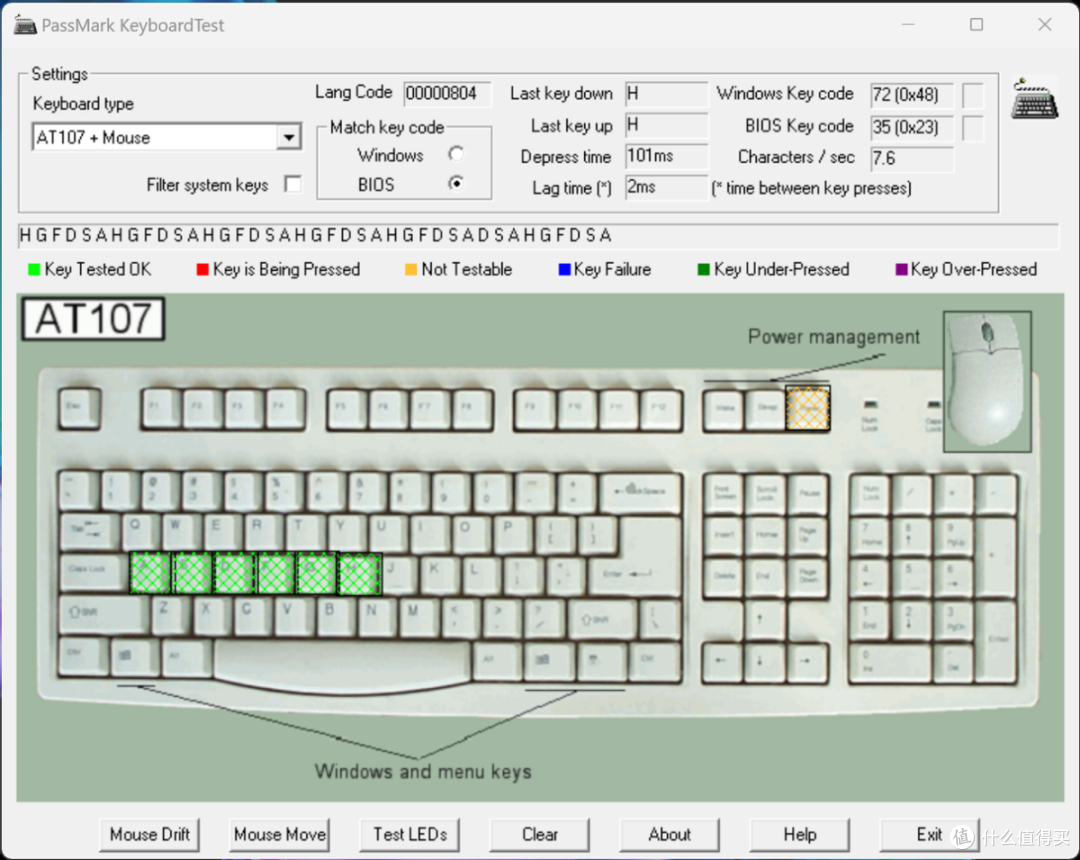Open the About dialog
The height and width of the screenshot is (860, 1080).
pyautogui.click(x=669, y=834)
